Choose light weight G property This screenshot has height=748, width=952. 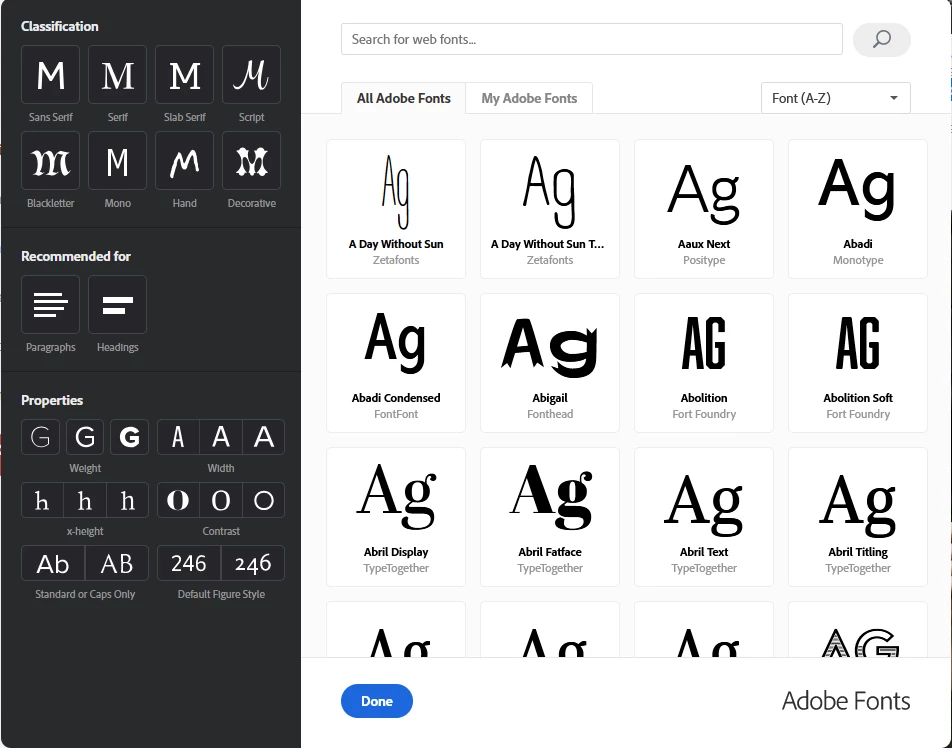pos(41,437)
